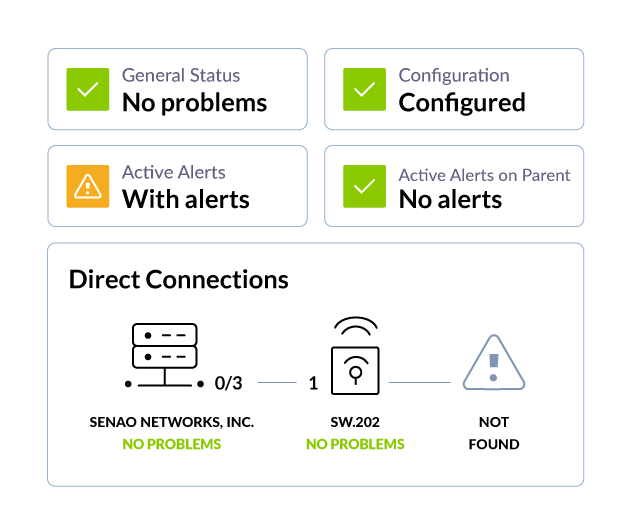Viewport: 631px width, 532px height.
Task: Click the SENAO NETWORKS, INC. label
Action: (x=171, y=422)
